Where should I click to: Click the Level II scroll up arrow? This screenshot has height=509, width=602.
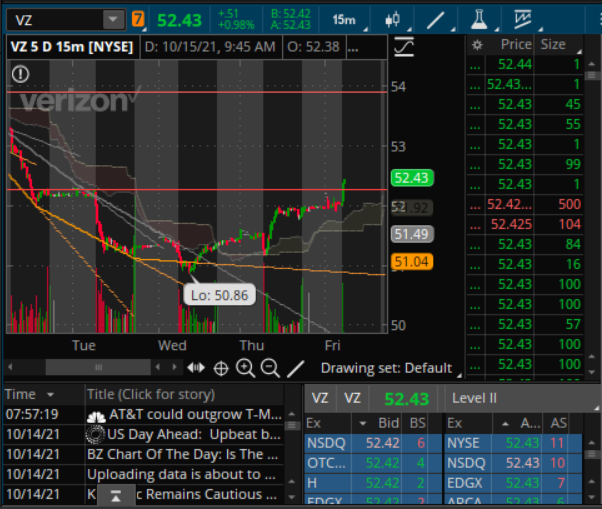tap(592, 442)
